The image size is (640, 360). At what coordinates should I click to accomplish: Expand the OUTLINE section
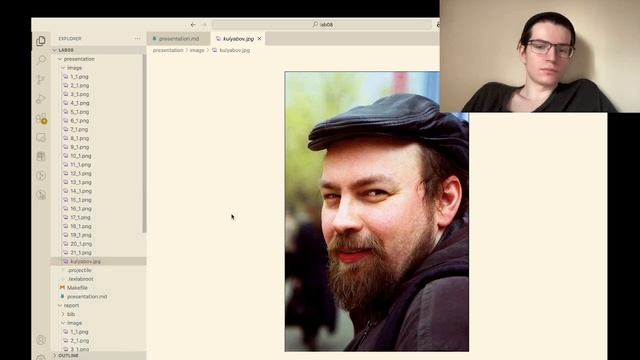[98, 356]
